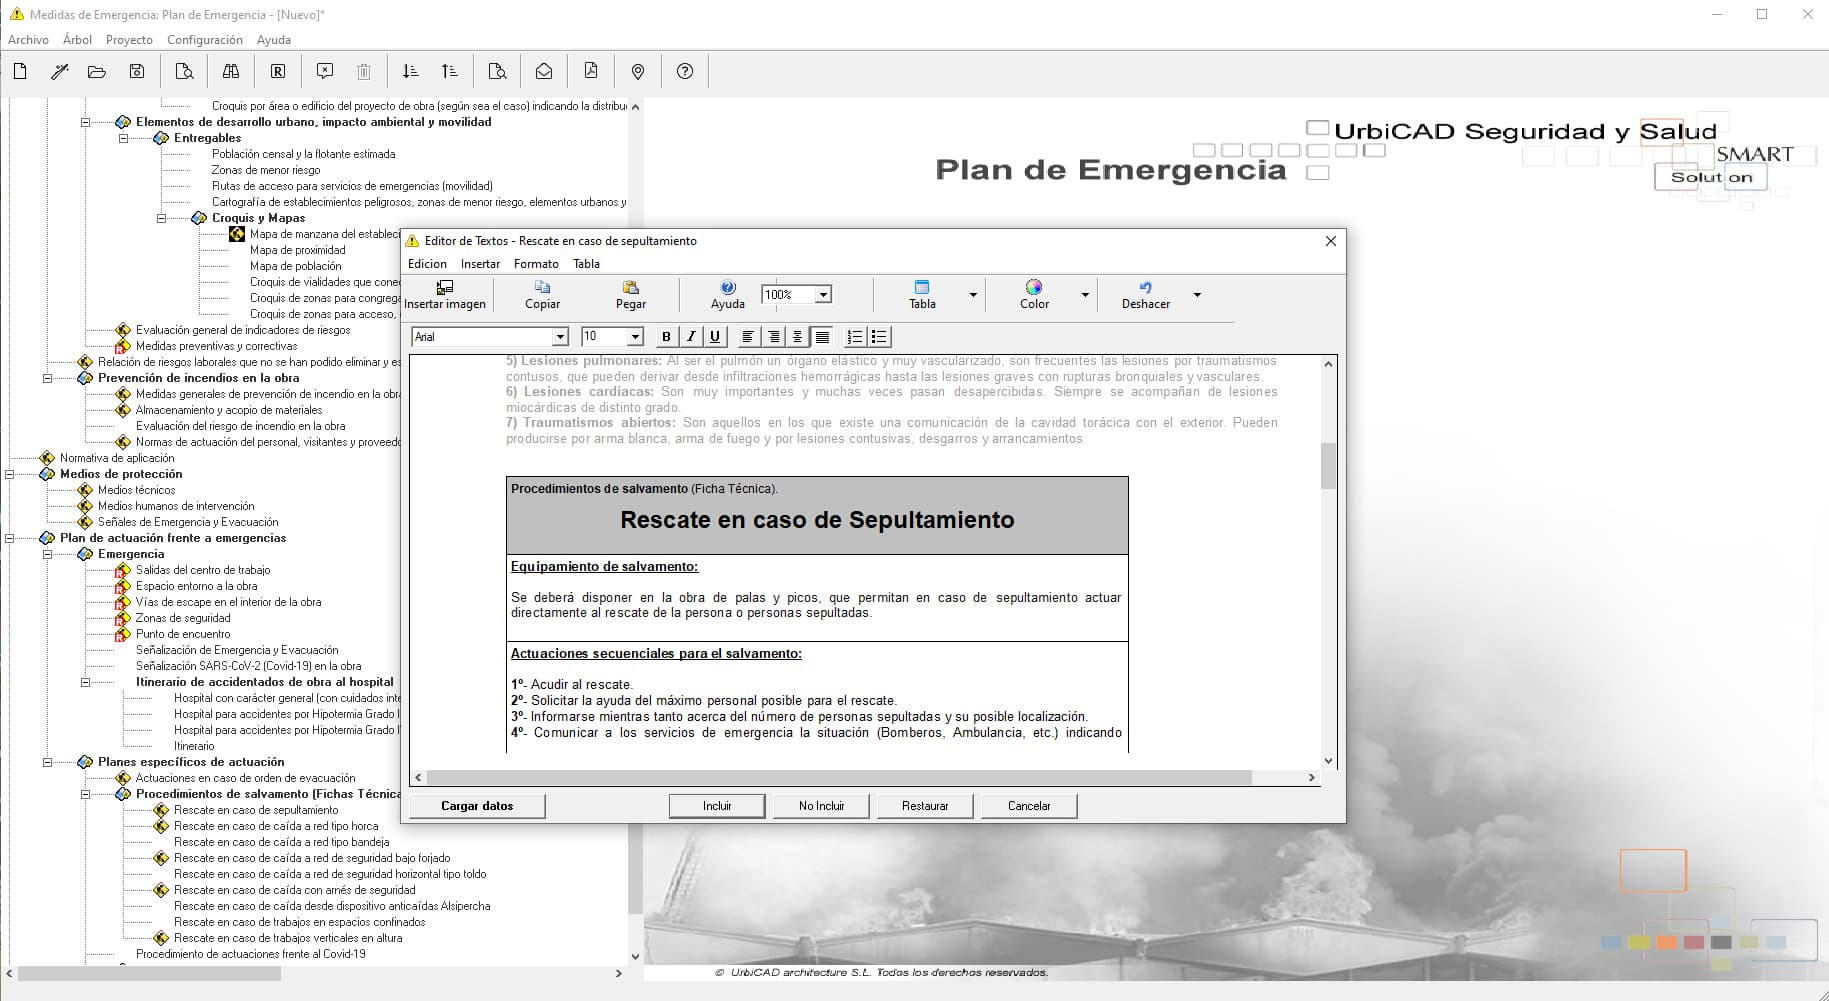Select Normativa de aplicación tree item
Screen dimensions: 1829x1001
pos(117,458)
